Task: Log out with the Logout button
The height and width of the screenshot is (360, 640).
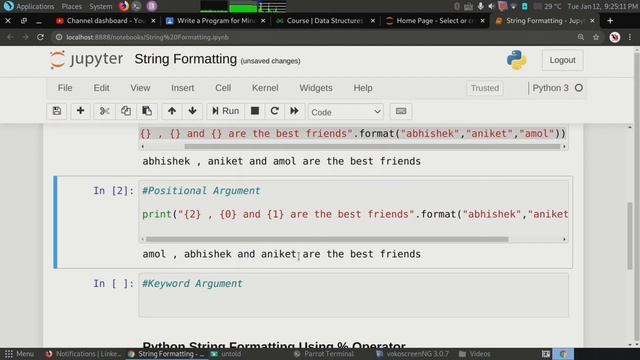Action: (x=562, y=60)
